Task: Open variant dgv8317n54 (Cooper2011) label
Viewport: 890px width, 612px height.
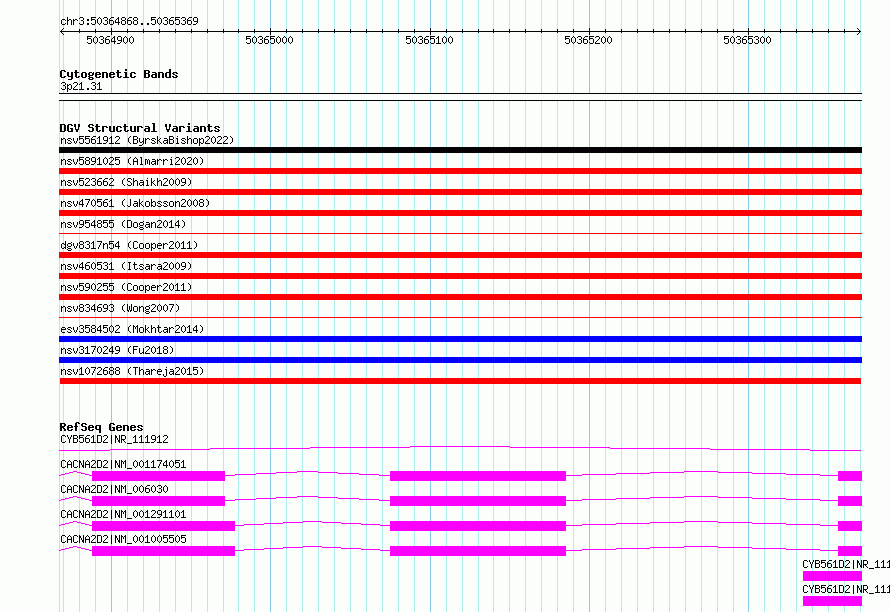Action: [x=129, y=245]
